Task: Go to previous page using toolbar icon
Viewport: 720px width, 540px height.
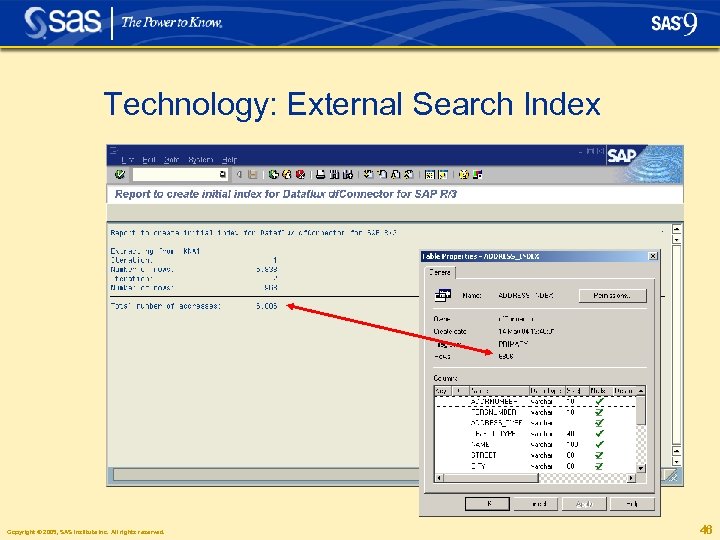Action: [x=382, y=174]
